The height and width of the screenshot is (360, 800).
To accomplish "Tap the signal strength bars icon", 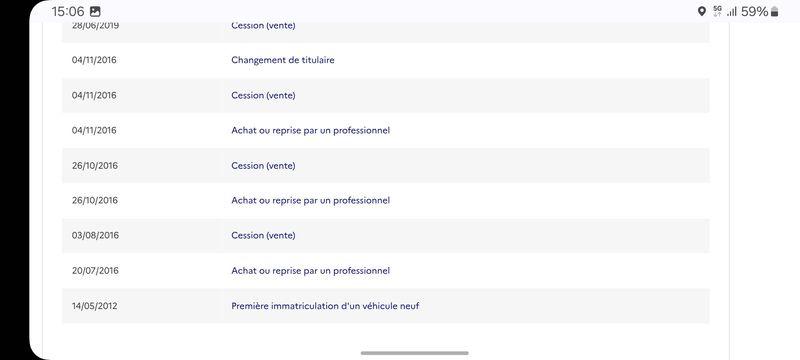I will 732,12.
